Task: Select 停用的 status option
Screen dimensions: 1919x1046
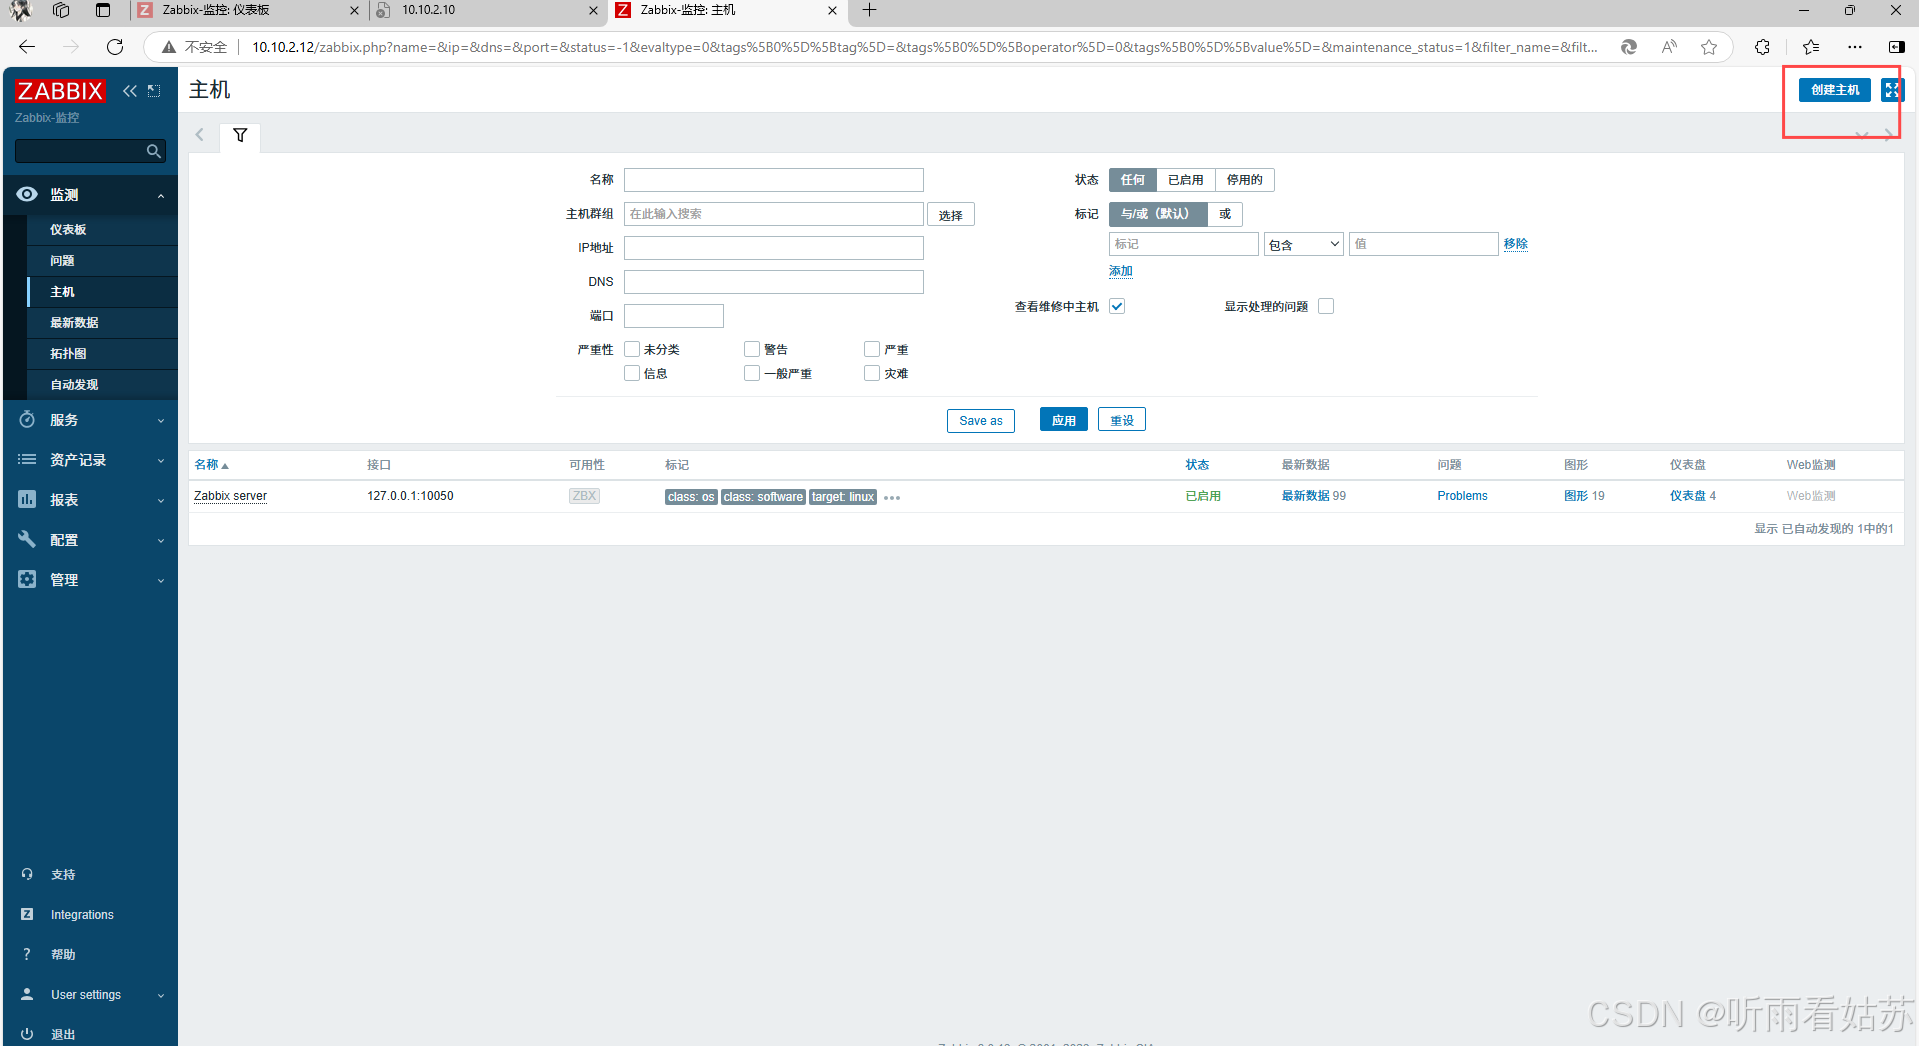Action: pyautogui.click(x=1244, y=180)
